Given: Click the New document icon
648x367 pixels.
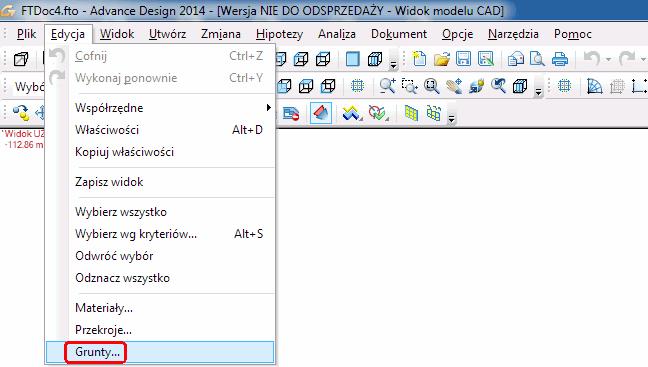Looking at the screenshot, I should (419, 59).
